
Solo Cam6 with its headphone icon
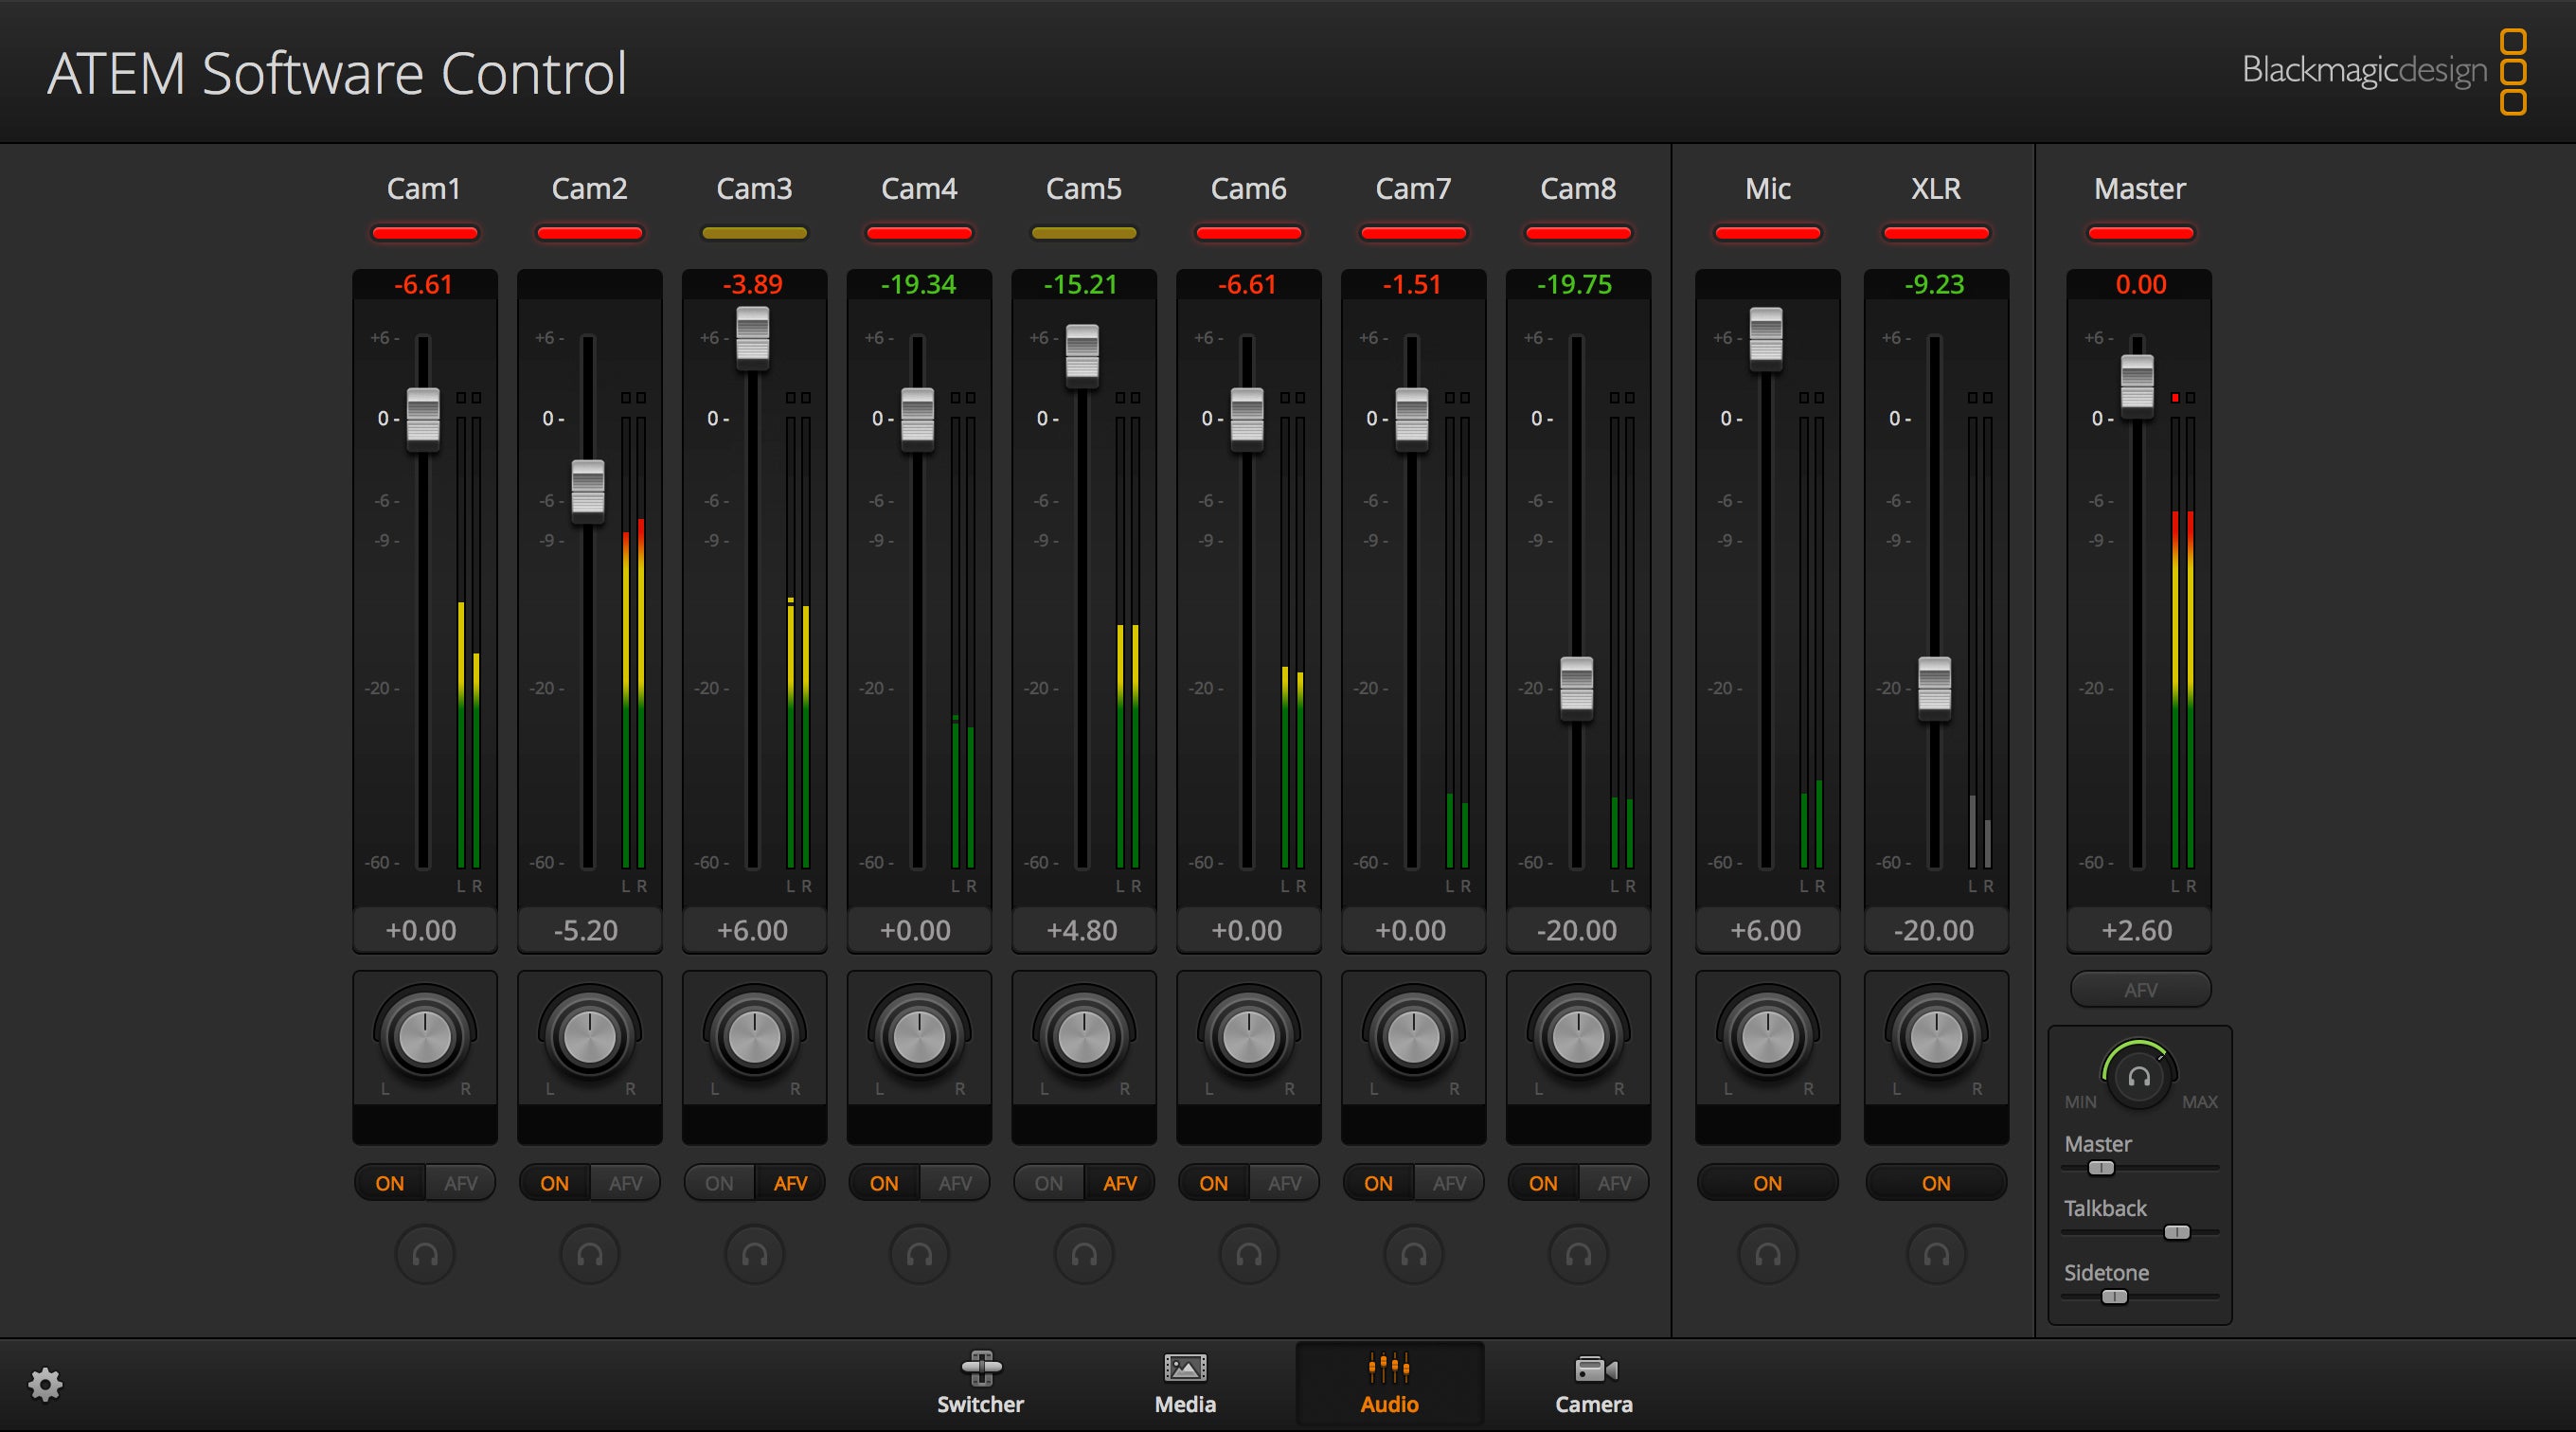1249,1254
